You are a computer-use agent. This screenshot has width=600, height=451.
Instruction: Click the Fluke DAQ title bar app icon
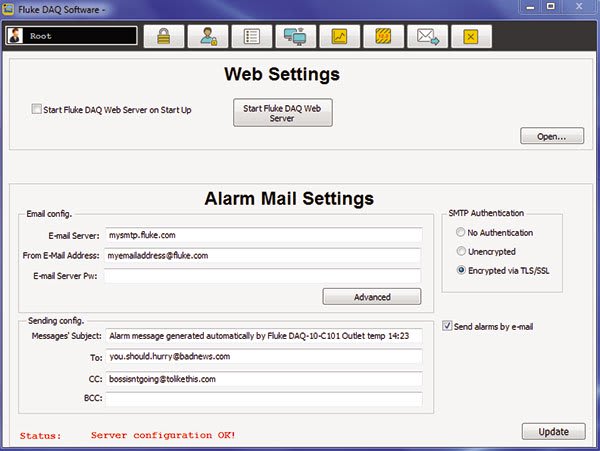(8, 9)
